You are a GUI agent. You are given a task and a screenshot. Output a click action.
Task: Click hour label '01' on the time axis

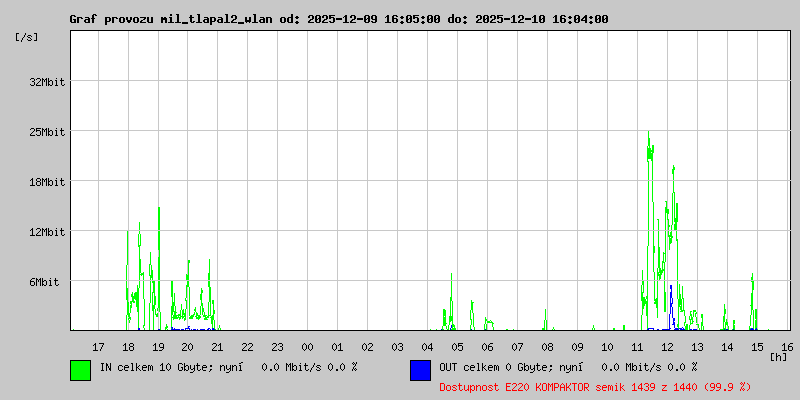point(337,347)
